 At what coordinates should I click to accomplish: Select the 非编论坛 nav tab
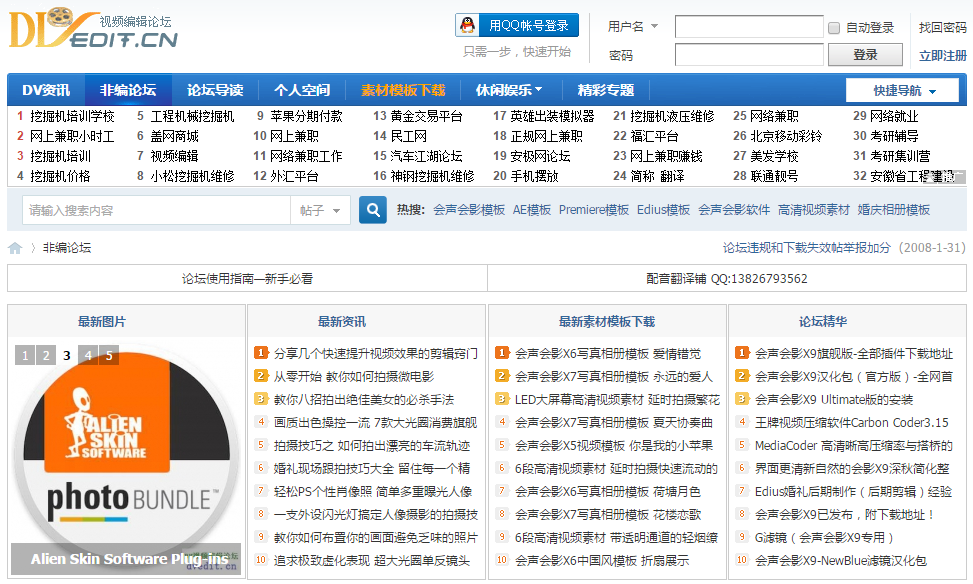(x=128, y=91)
